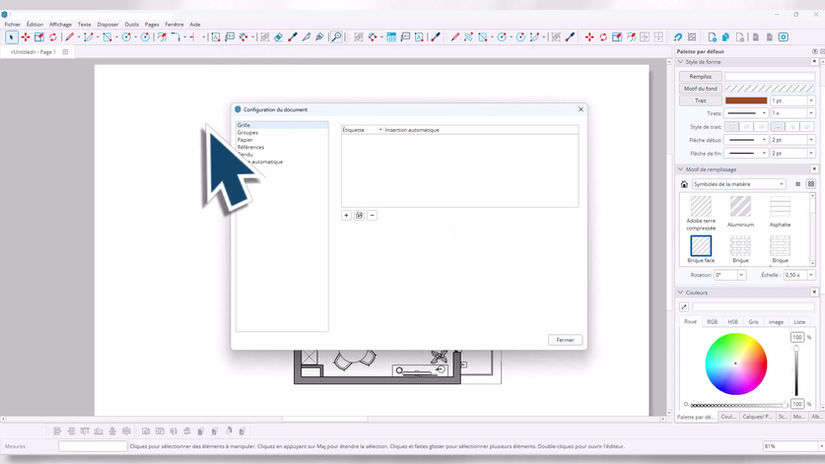Select the eraser tool in toolbar

pos(278,37)
